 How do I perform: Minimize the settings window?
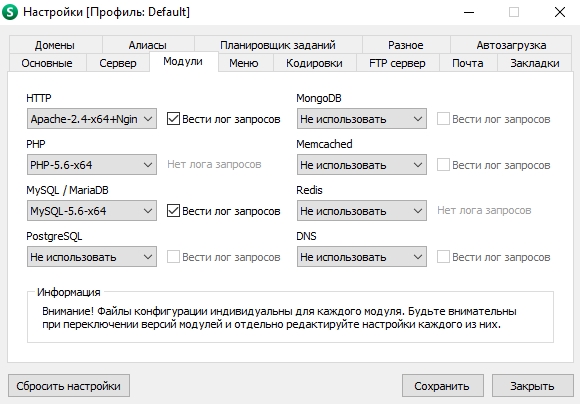469,12
